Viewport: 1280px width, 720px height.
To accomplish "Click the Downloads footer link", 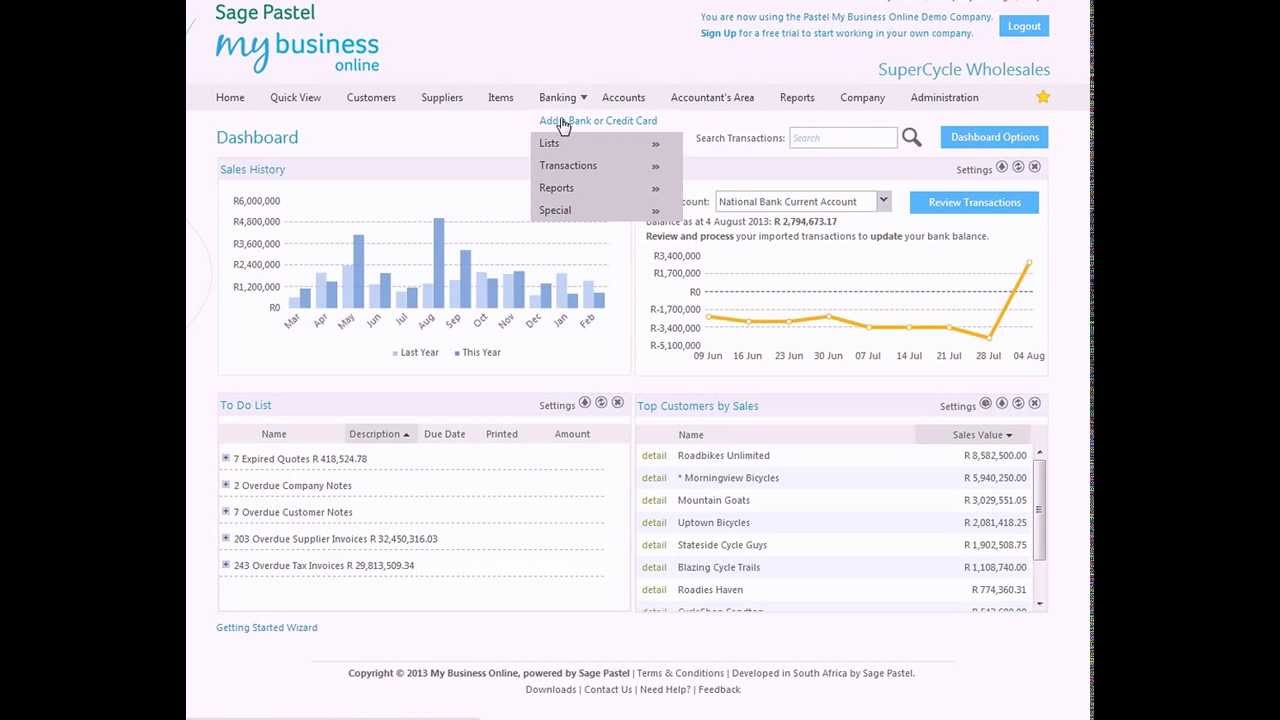I will pos(551,689).
